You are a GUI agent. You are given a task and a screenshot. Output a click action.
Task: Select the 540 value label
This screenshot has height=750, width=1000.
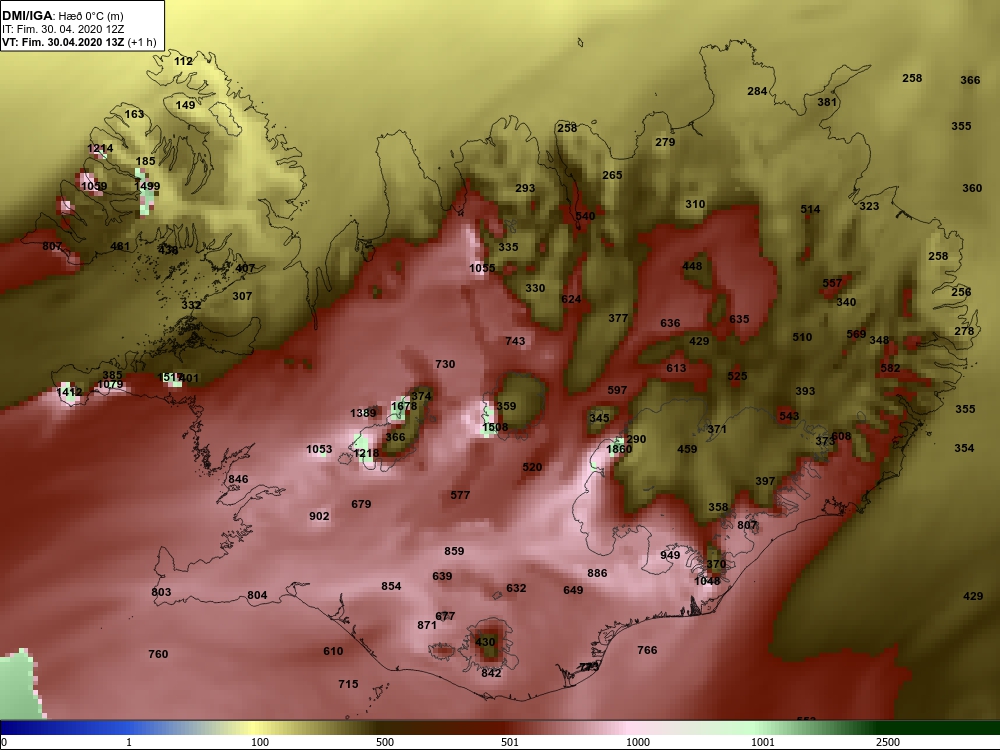[x=585, y=216]
